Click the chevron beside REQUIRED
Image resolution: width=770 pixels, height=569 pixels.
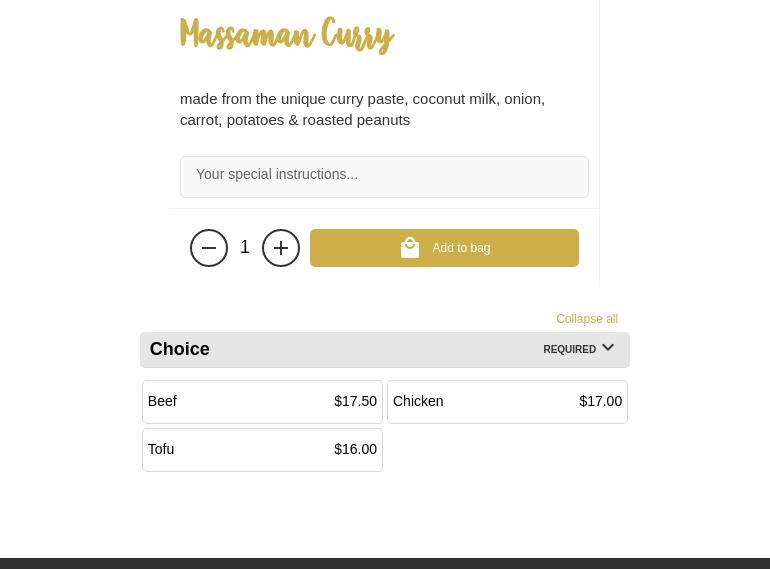[x=608, y=348]
